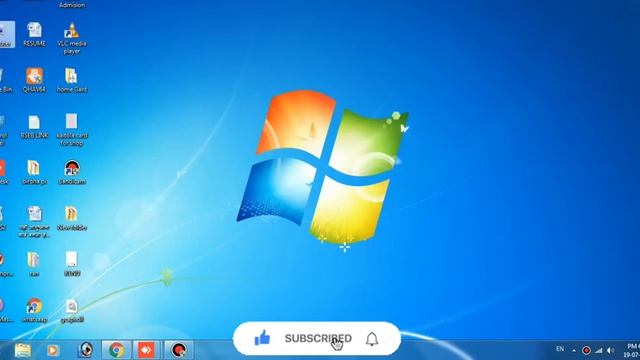The width and height of the screenshot is (640, 360).
Task: Select the RESUME document on desktop
Action: pos(34,34)
